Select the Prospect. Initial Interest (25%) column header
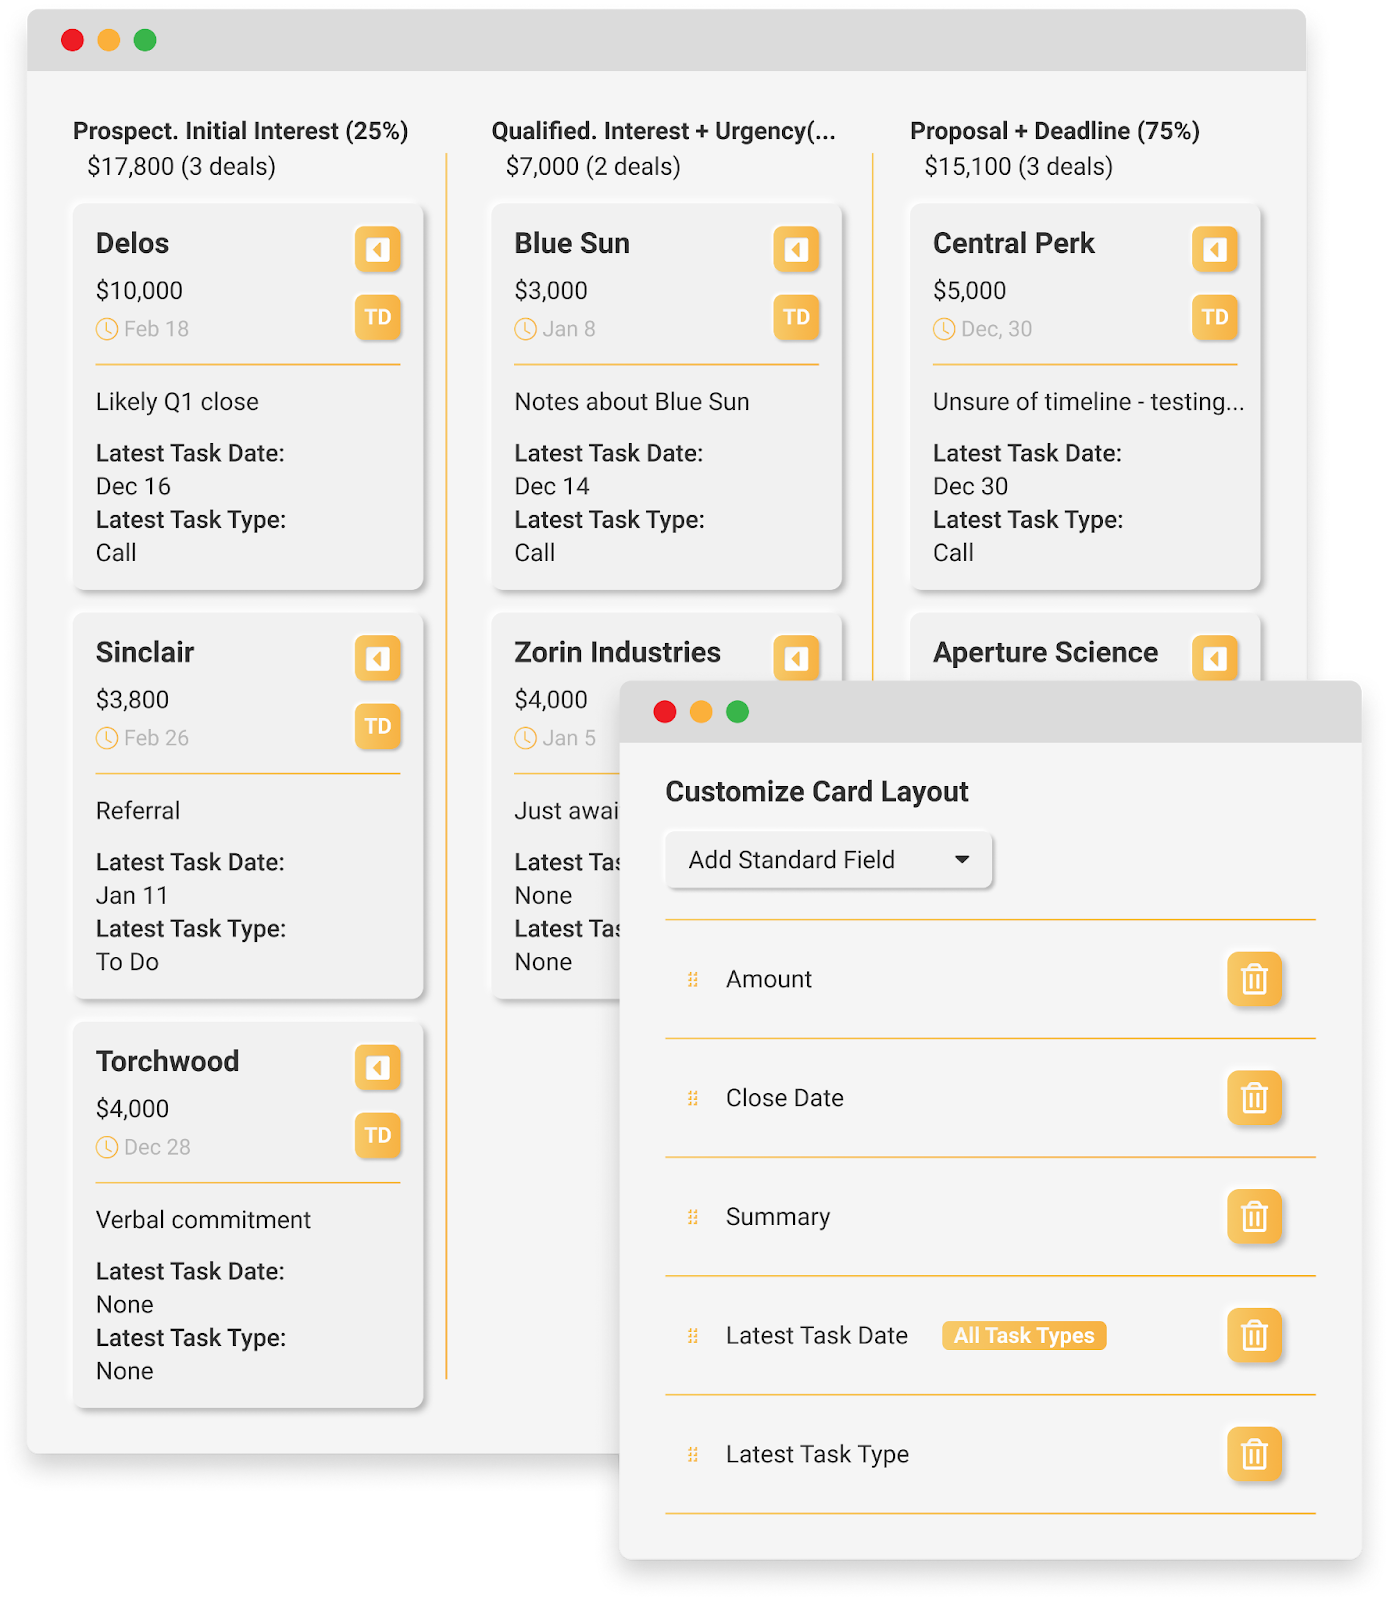 pyautogui.click(x=241, y=131)
